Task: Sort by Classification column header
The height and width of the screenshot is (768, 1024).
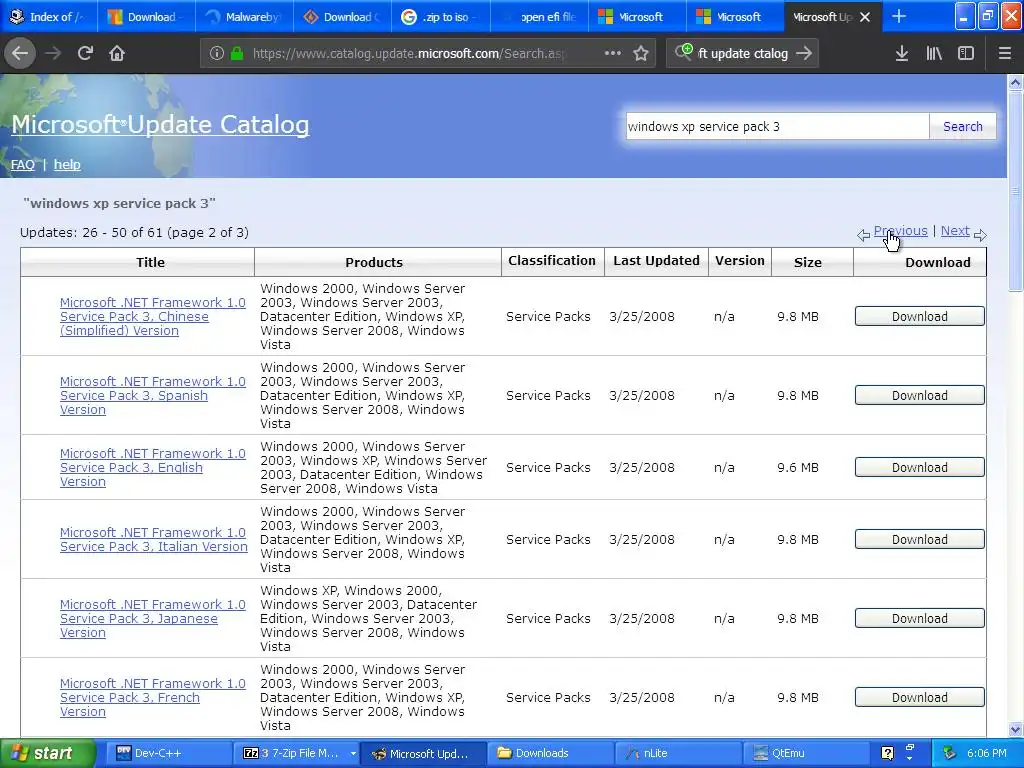Action: click(552, 261)
